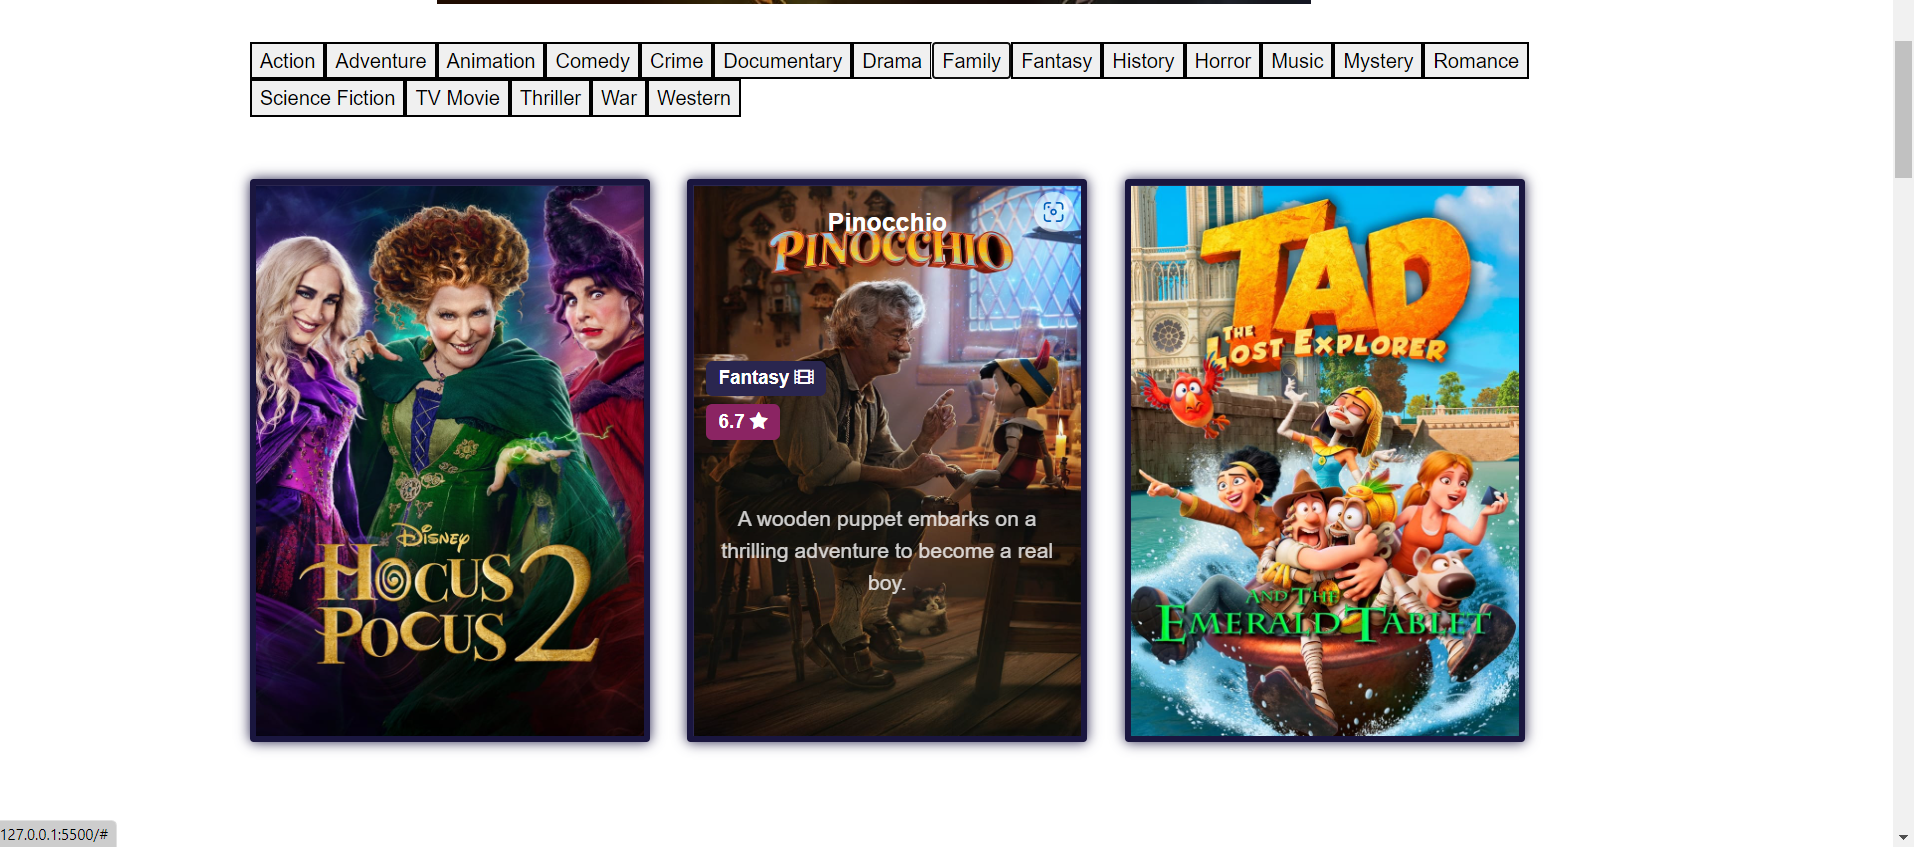
Task: Choose the Animation genre filter
Action: click(491, 61)
